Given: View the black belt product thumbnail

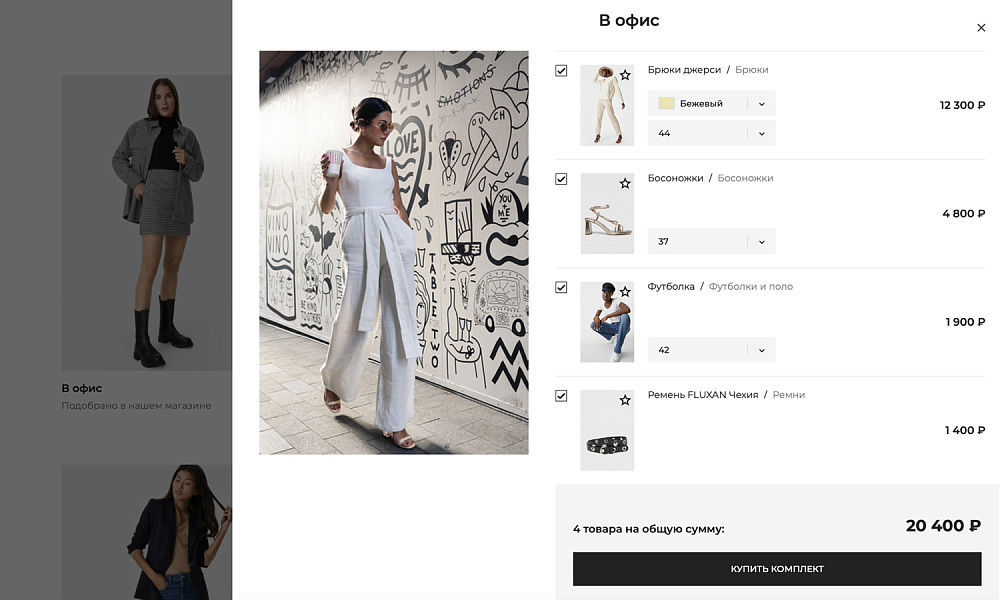Looking at the screenshot, I should (x=607, y=430).
